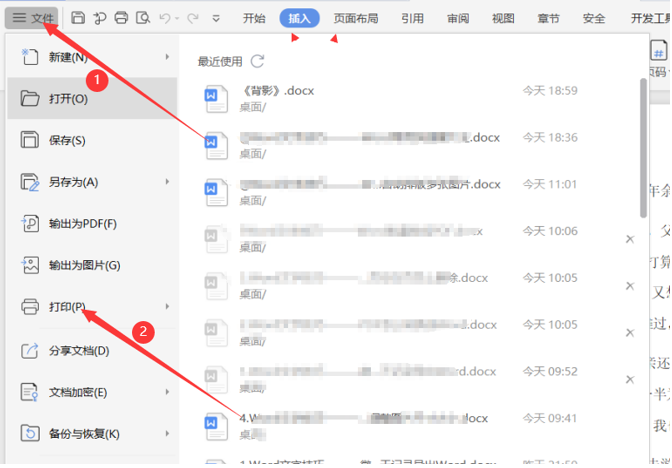Image resolution: width=672 pixels, height=468 pixels.
Task: Expand the New (新建) submenu arrow
Action: [167, 57]
